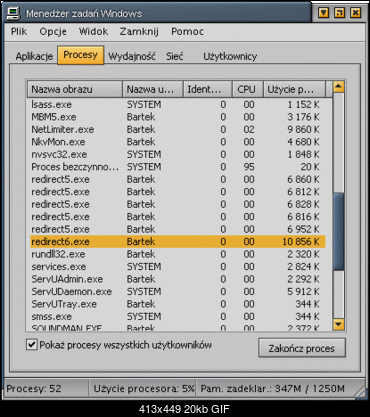Screen dimensions: 370x417
Task: Select the nvsvc32.exe process
Action: pyautogui.click(x=177, y=154)
